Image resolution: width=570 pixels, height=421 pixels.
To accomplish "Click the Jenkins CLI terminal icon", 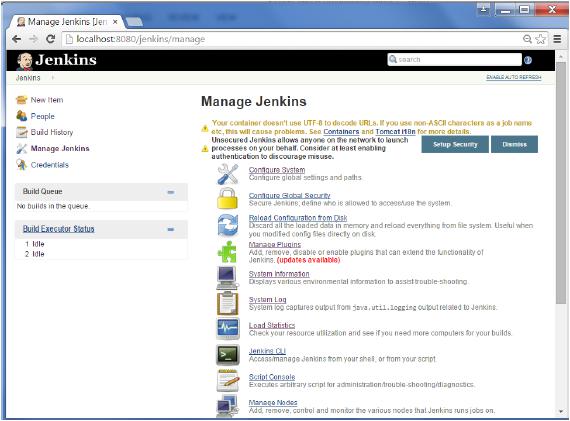I will tap(228, 354).
